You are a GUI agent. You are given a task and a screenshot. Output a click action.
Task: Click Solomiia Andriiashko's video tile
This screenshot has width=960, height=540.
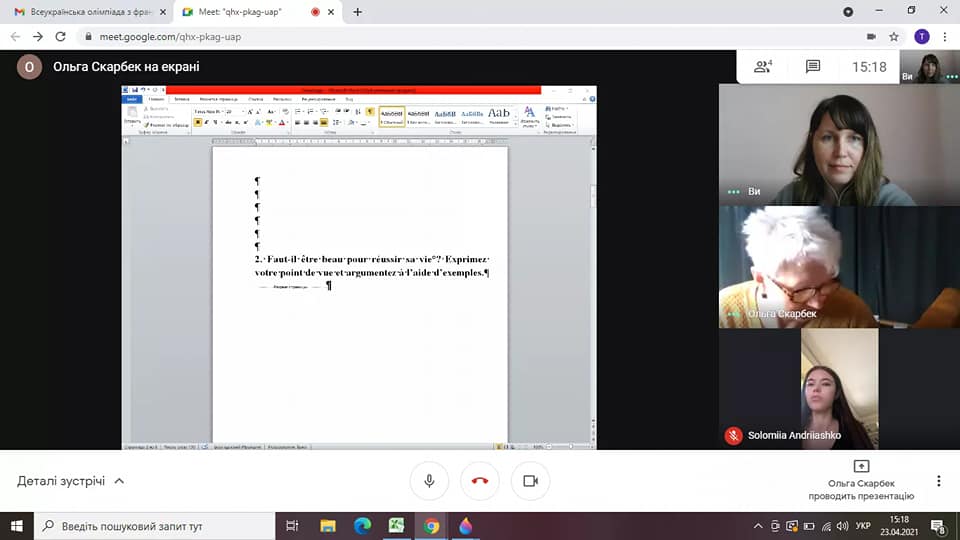tap(839, 389)
